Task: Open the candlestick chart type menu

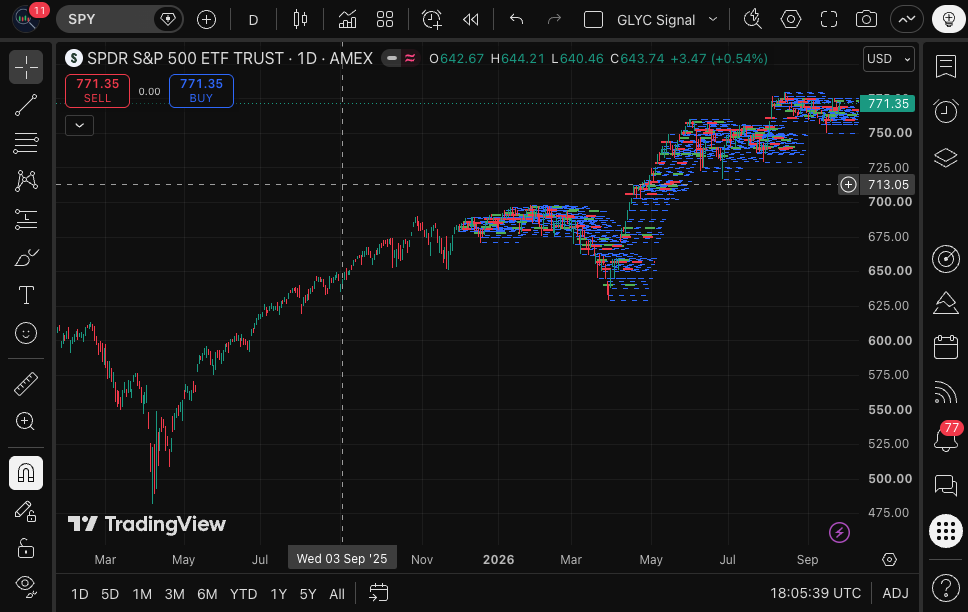Action: point(300,20)
